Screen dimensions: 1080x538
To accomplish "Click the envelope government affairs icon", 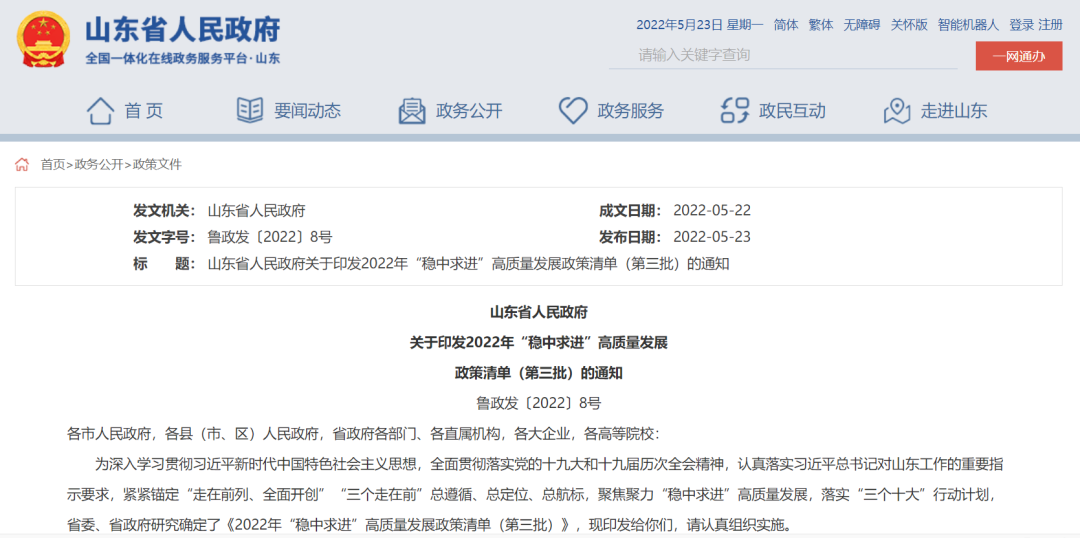I will 412,111.
